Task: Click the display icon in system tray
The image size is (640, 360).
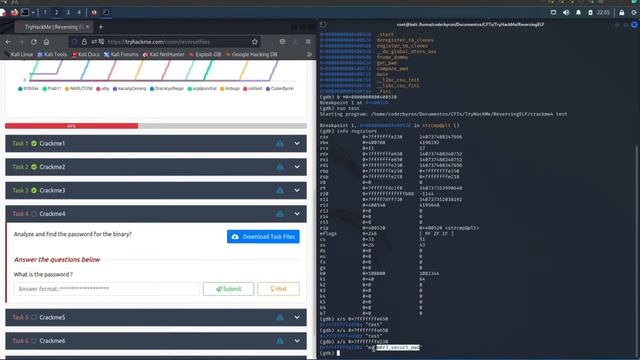Action: (x=553, y=13)
